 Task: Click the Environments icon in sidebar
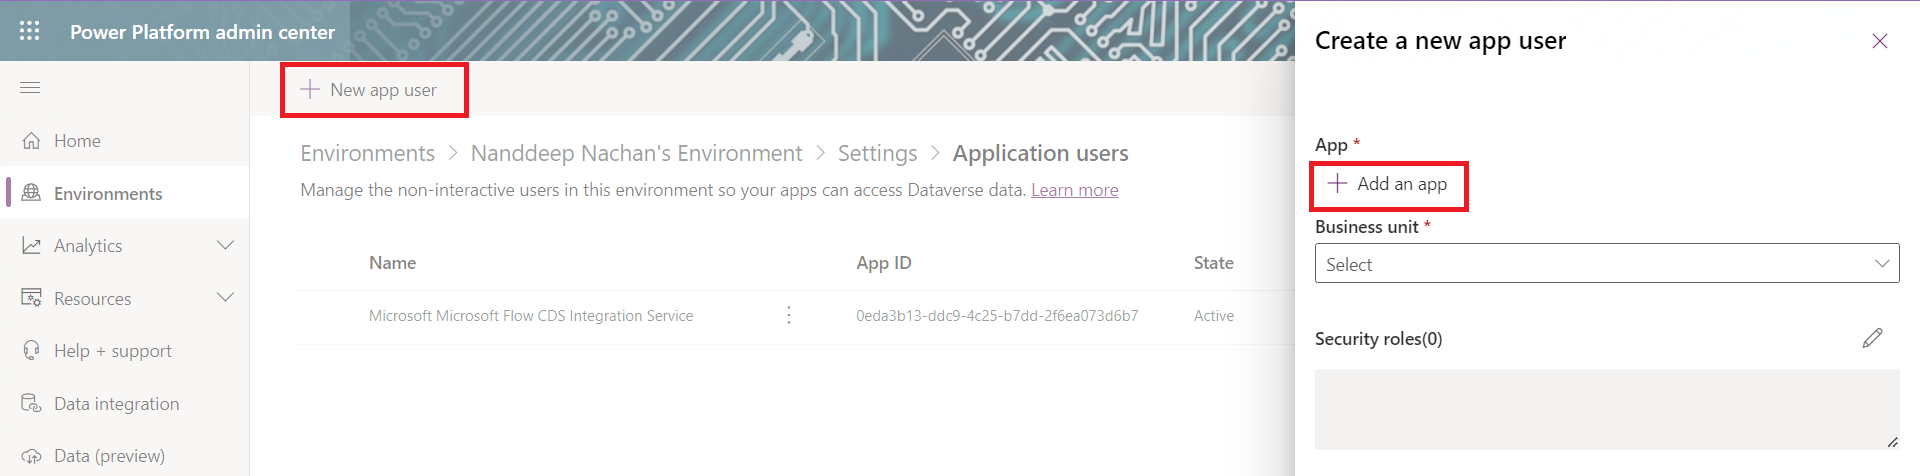32,193
